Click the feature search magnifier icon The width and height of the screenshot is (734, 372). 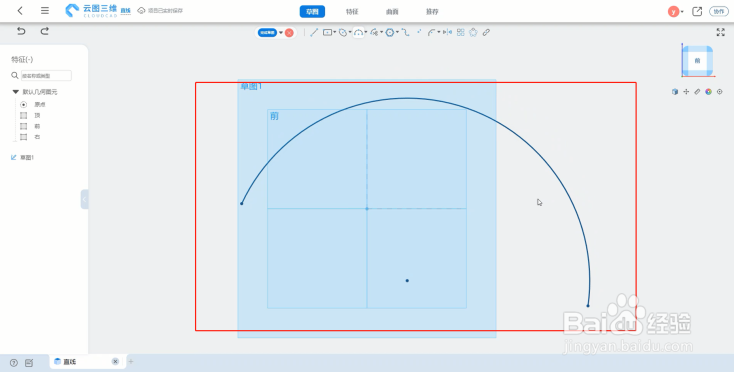(15, 75)
